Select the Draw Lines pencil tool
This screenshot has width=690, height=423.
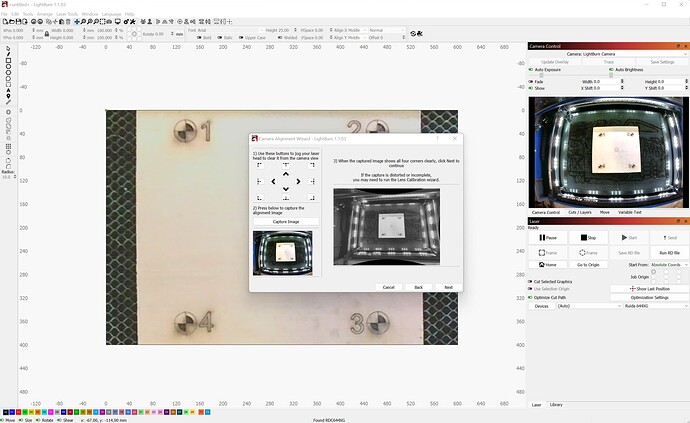tap(8, 55)
